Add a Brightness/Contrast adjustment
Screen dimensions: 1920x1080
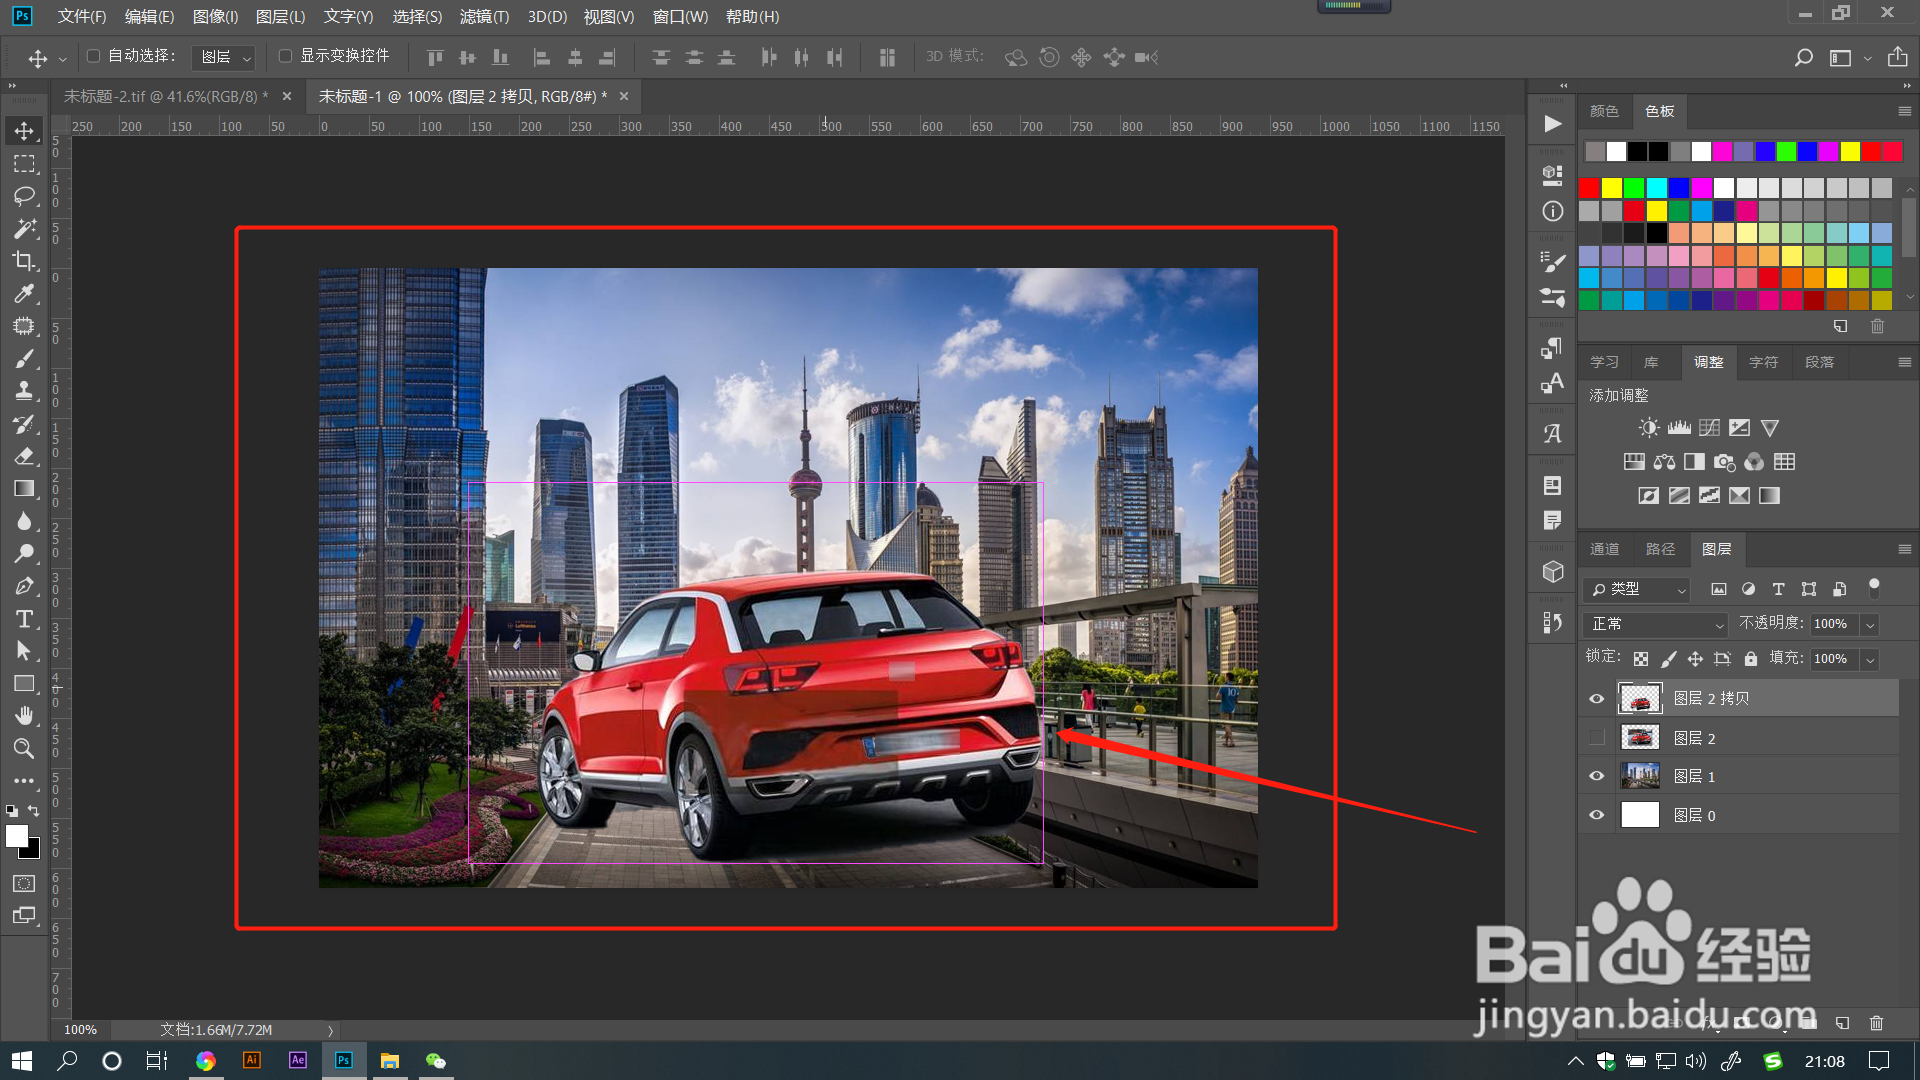(x=1648, y=428)
